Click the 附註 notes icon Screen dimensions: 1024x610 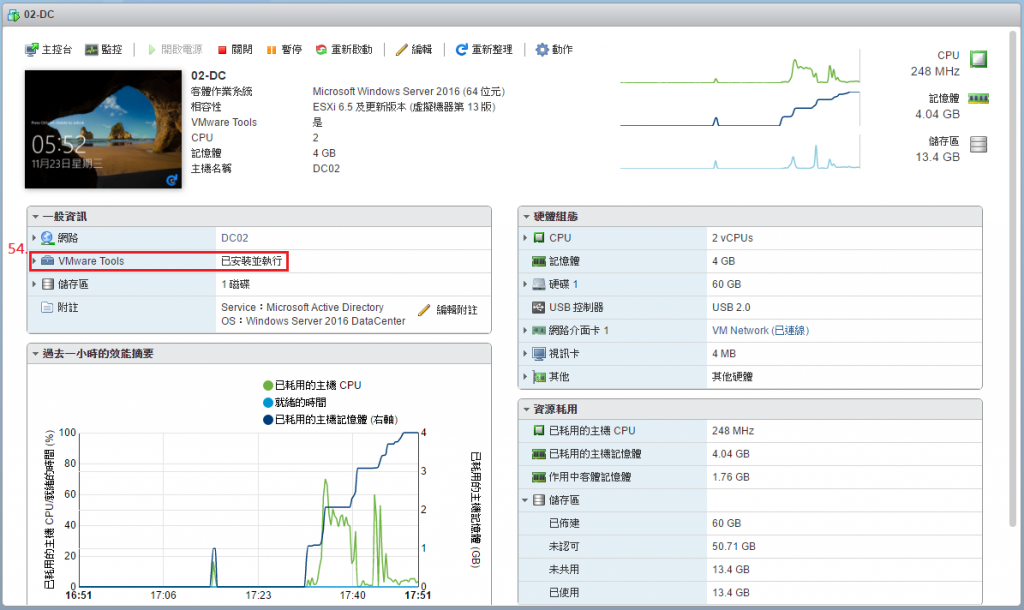pos(47,307)
